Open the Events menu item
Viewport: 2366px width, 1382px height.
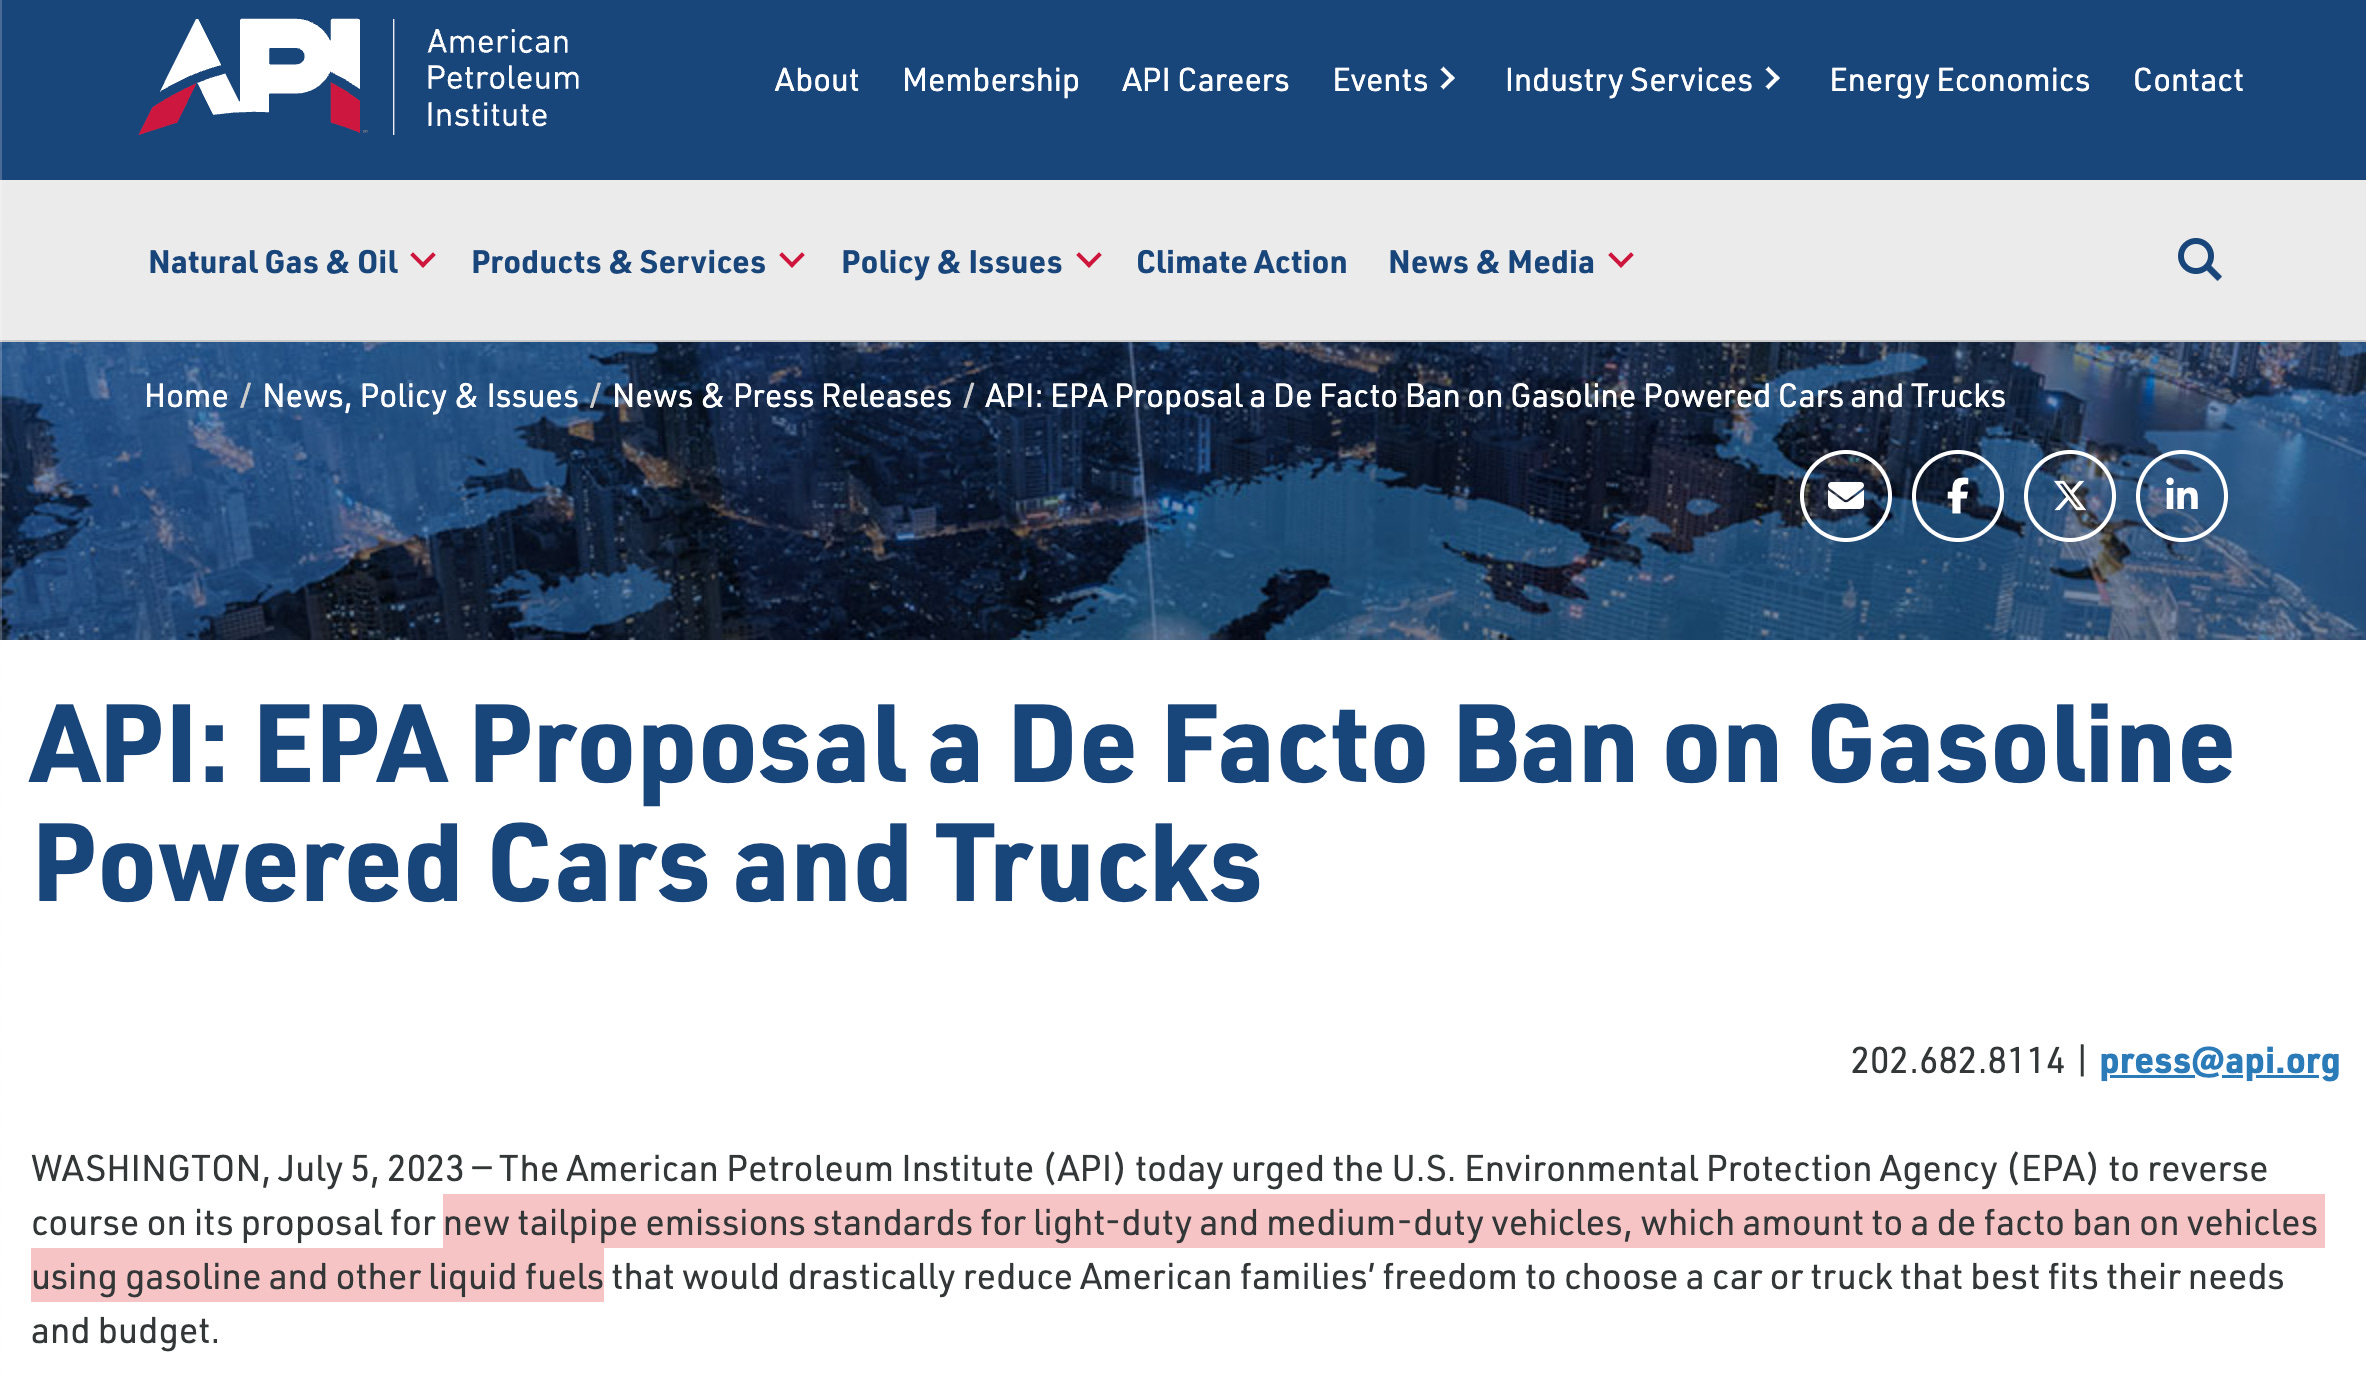(1380, 79)
